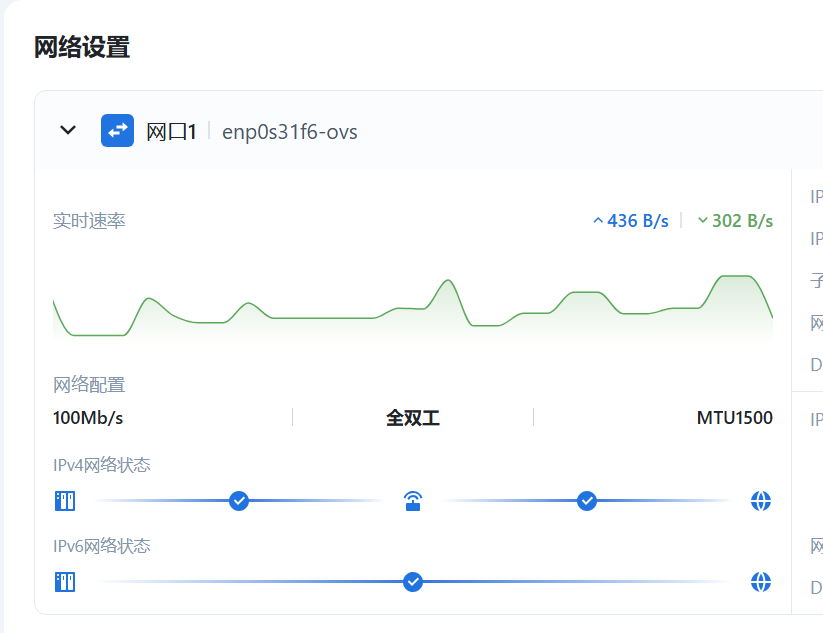Click the download arrow icon beside 302 B/s
This screenshot has height=633, width=823.
[x=703, y=221]
